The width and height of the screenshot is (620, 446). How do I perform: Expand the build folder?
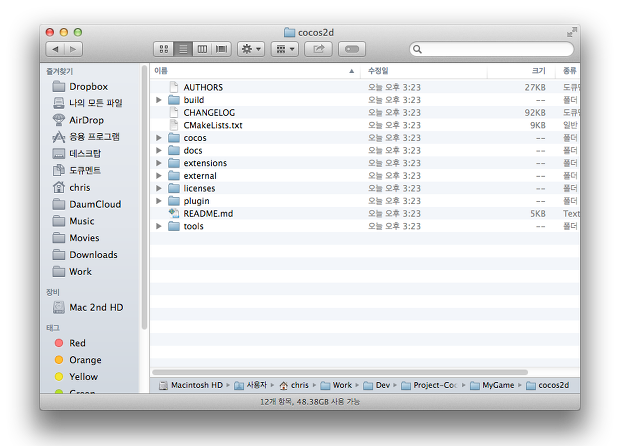(x=159, y=100)
